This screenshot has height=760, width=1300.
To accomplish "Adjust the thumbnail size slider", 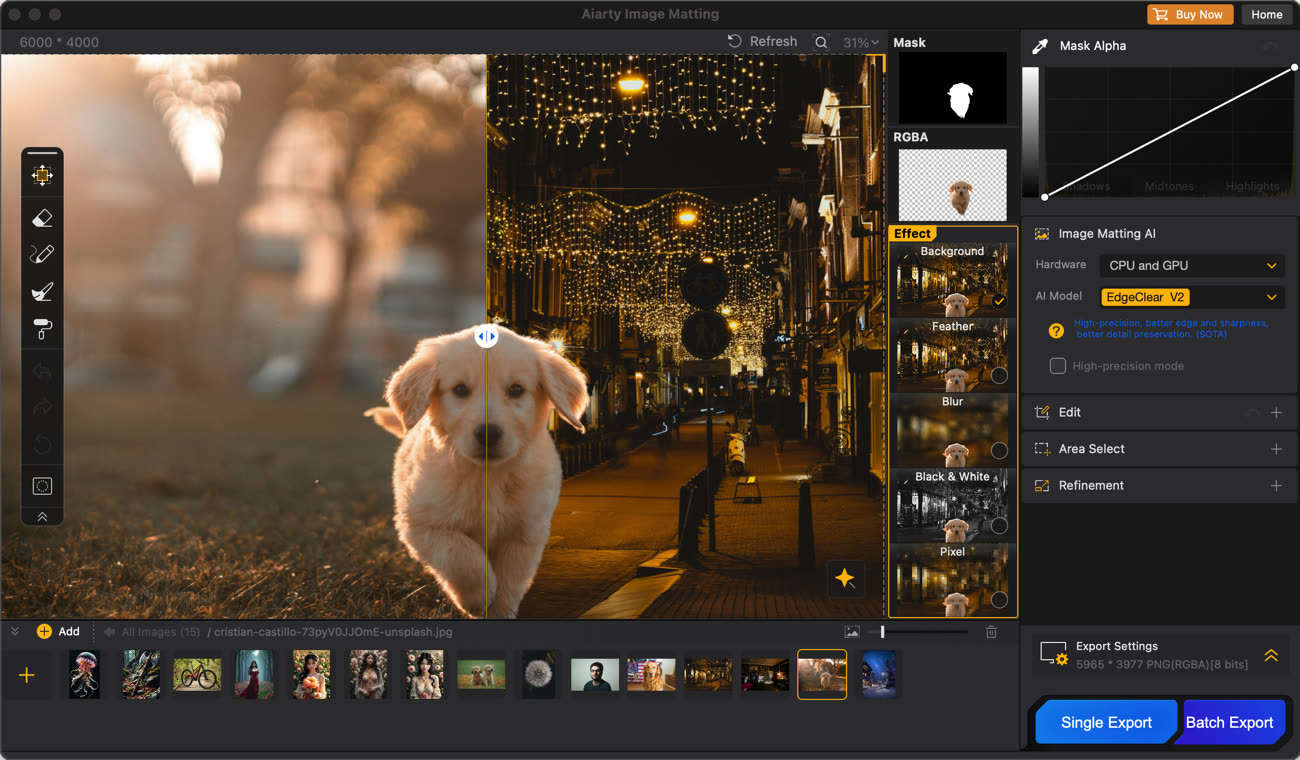I will coord(882,632).
